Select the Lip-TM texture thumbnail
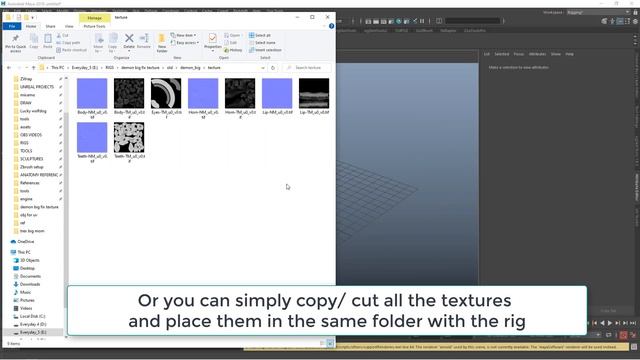The width and height of the screenshot is (640, 360). (x=314, y=93)
